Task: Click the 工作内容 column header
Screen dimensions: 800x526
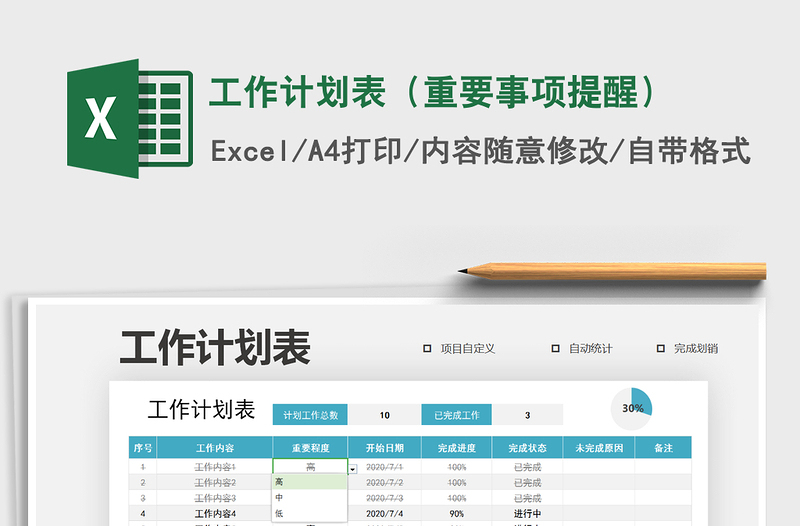Action: 215,448
